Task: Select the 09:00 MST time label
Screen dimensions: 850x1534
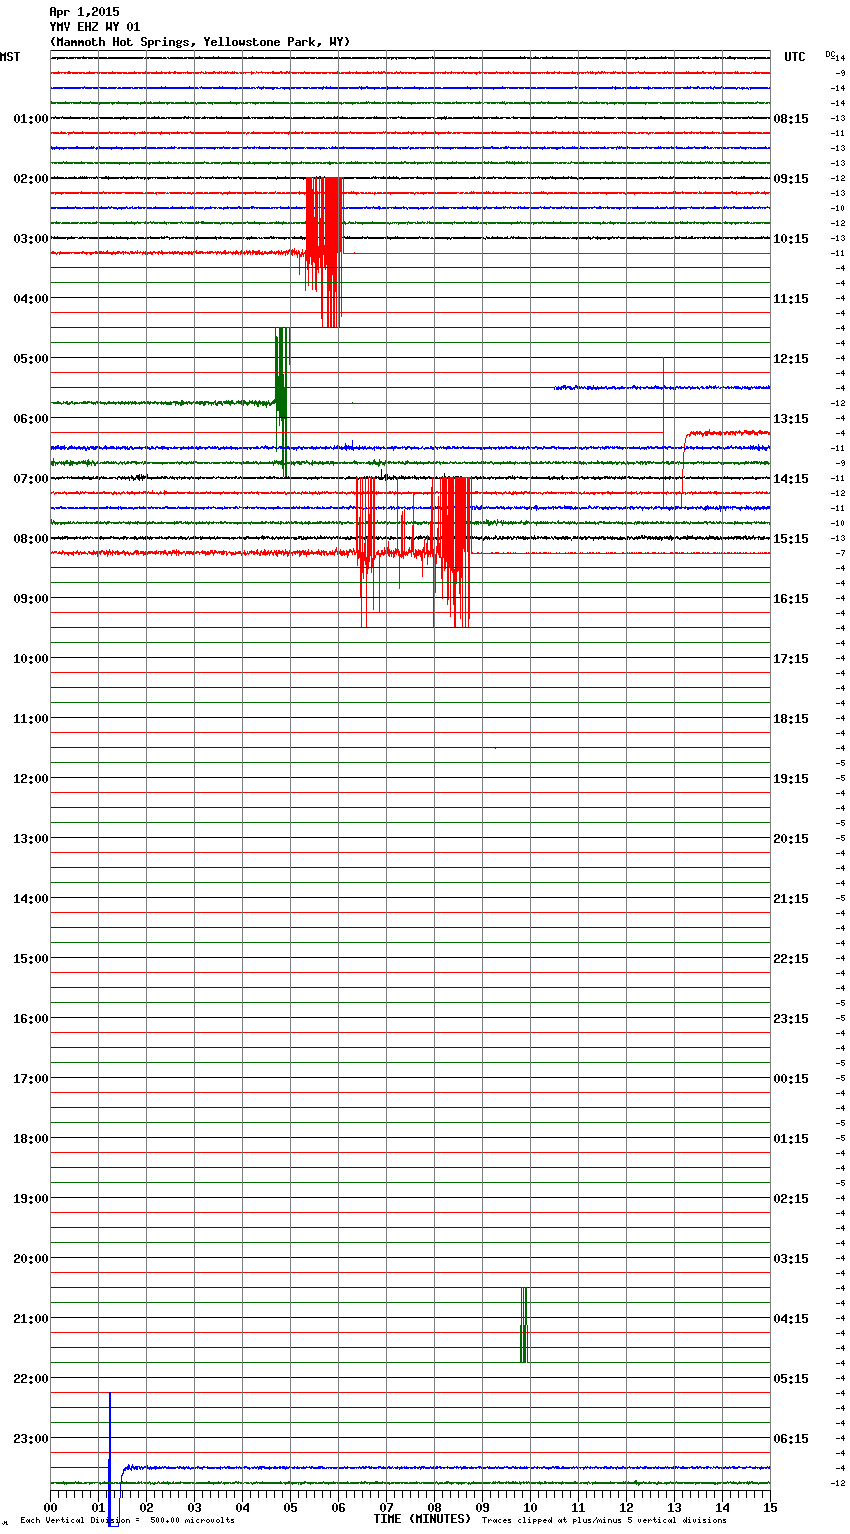Action: pos(31,599)
